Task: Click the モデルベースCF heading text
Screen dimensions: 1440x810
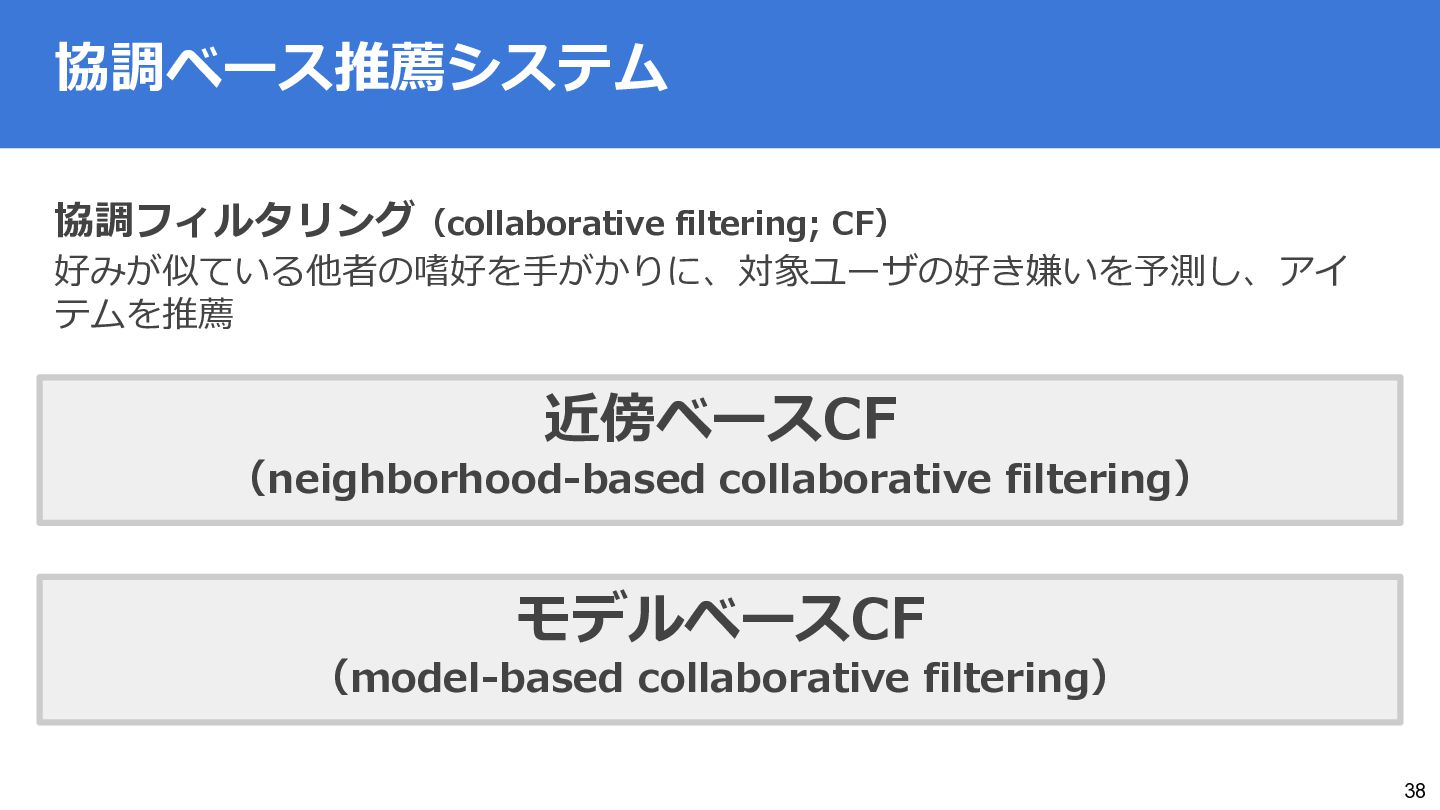Action: pos(719,619)
